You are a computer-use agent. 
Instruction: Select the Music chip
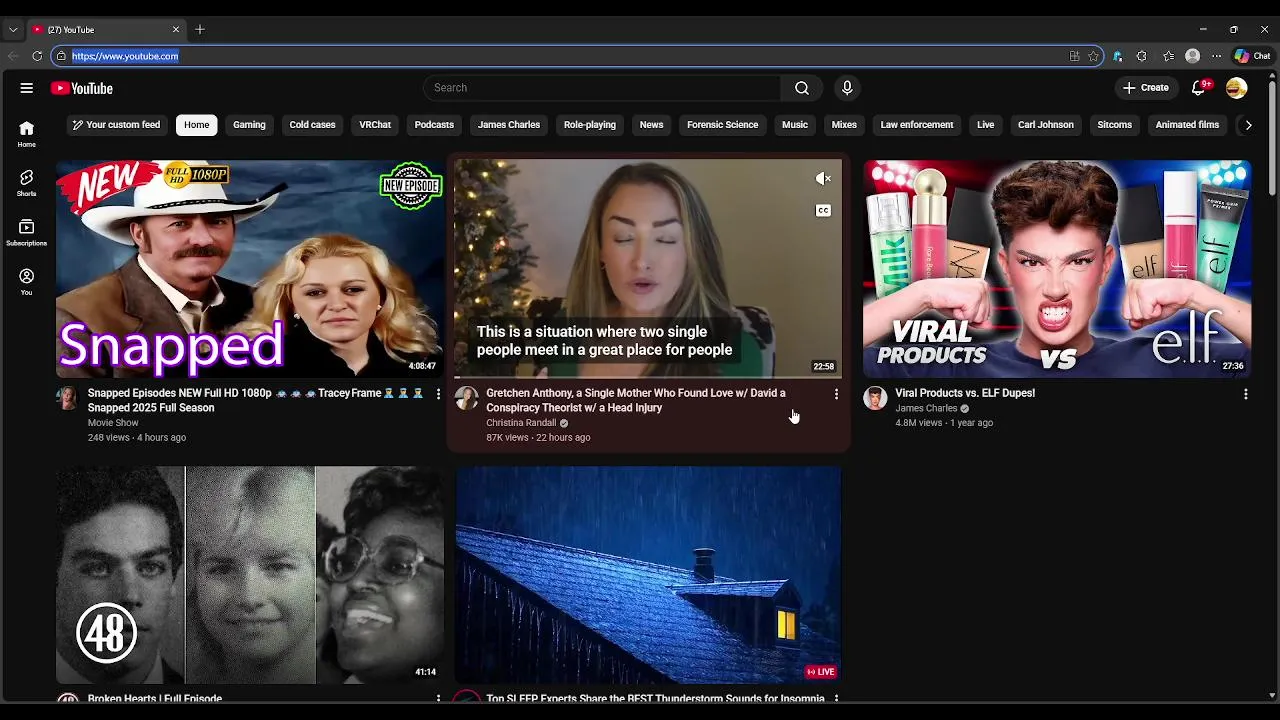[x=795, y=125]
